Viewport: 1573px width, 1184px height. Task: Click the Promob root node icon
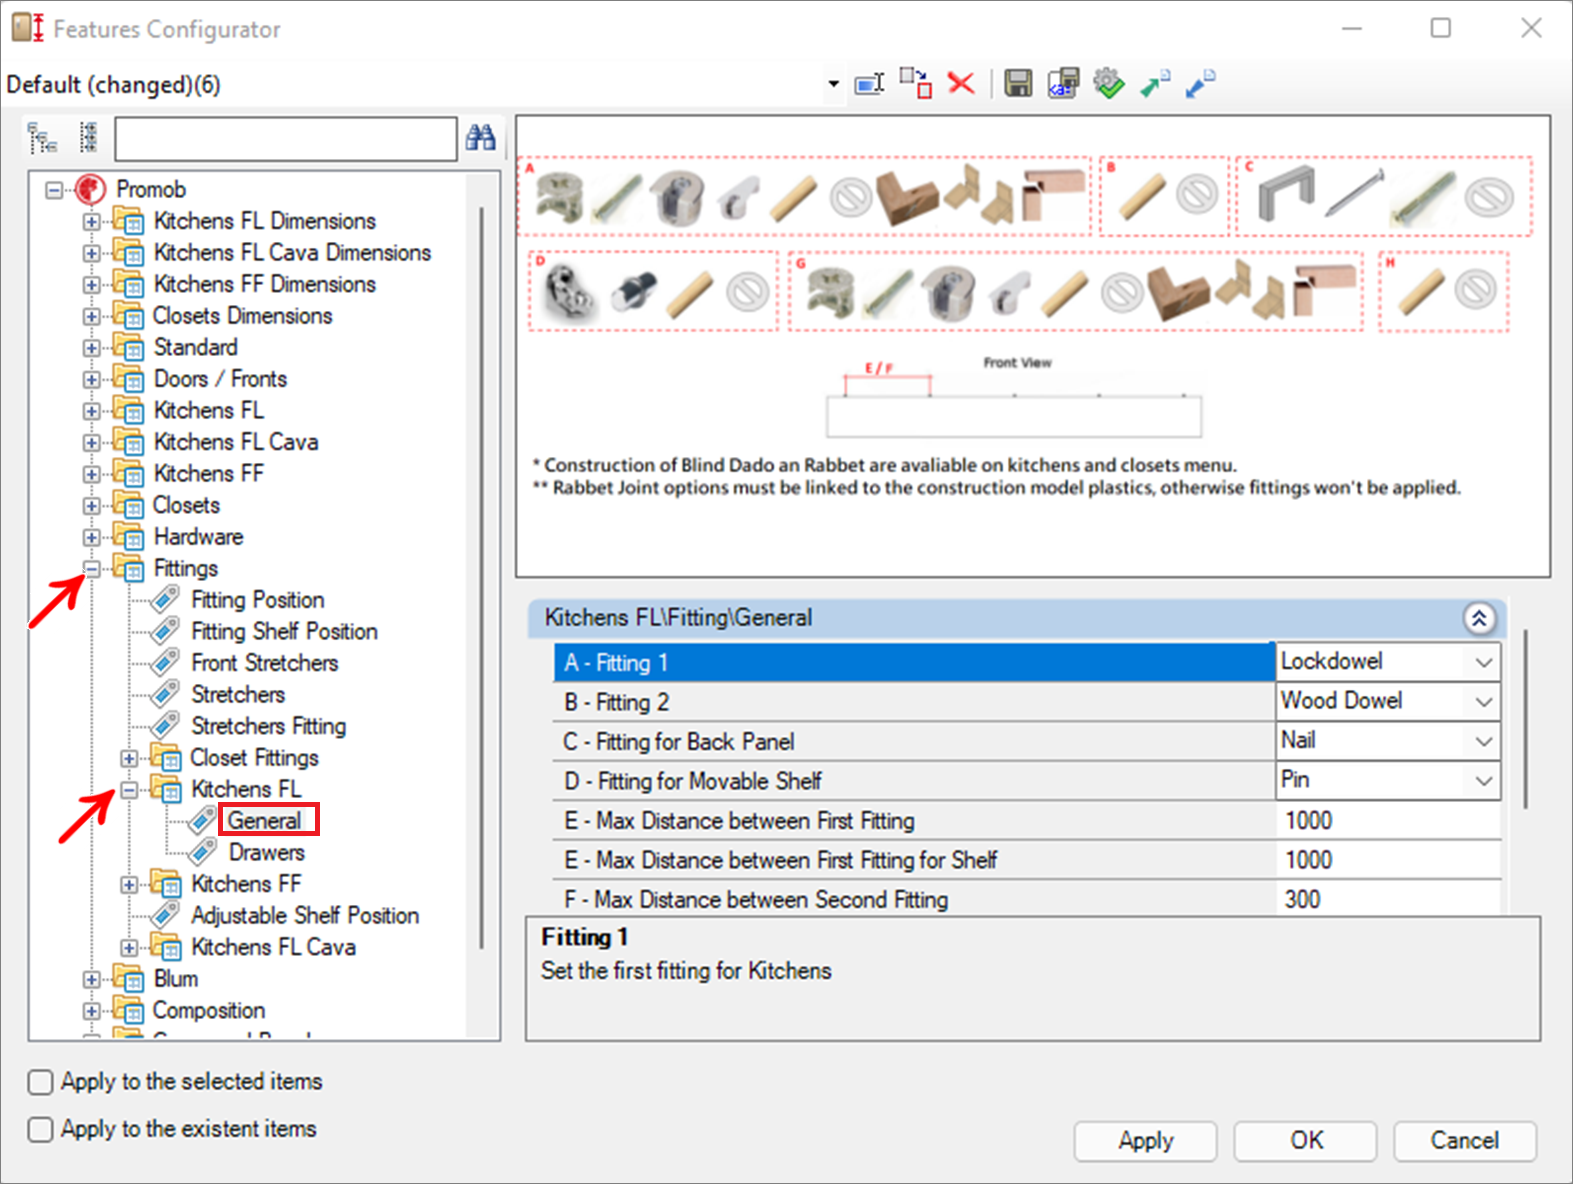pos(91,189)
